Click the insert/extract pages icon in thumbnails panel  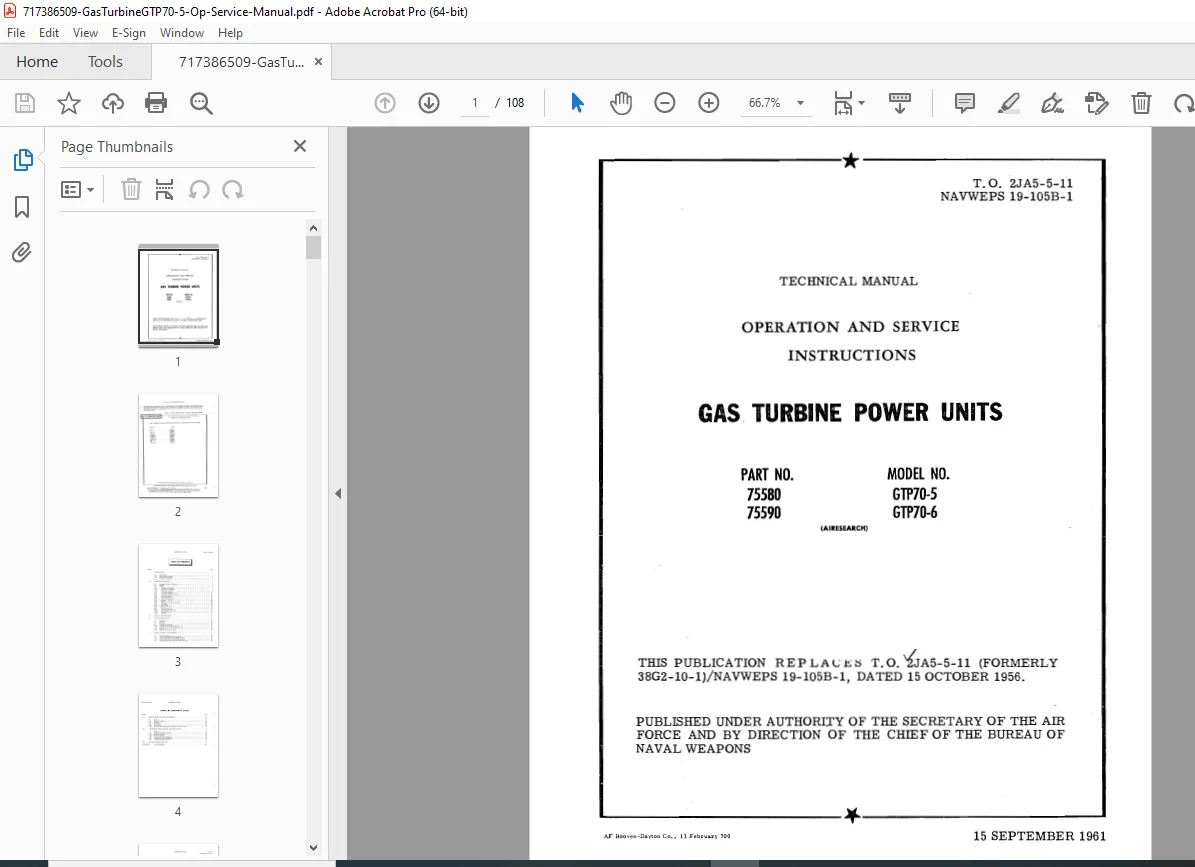click(165, 189)
